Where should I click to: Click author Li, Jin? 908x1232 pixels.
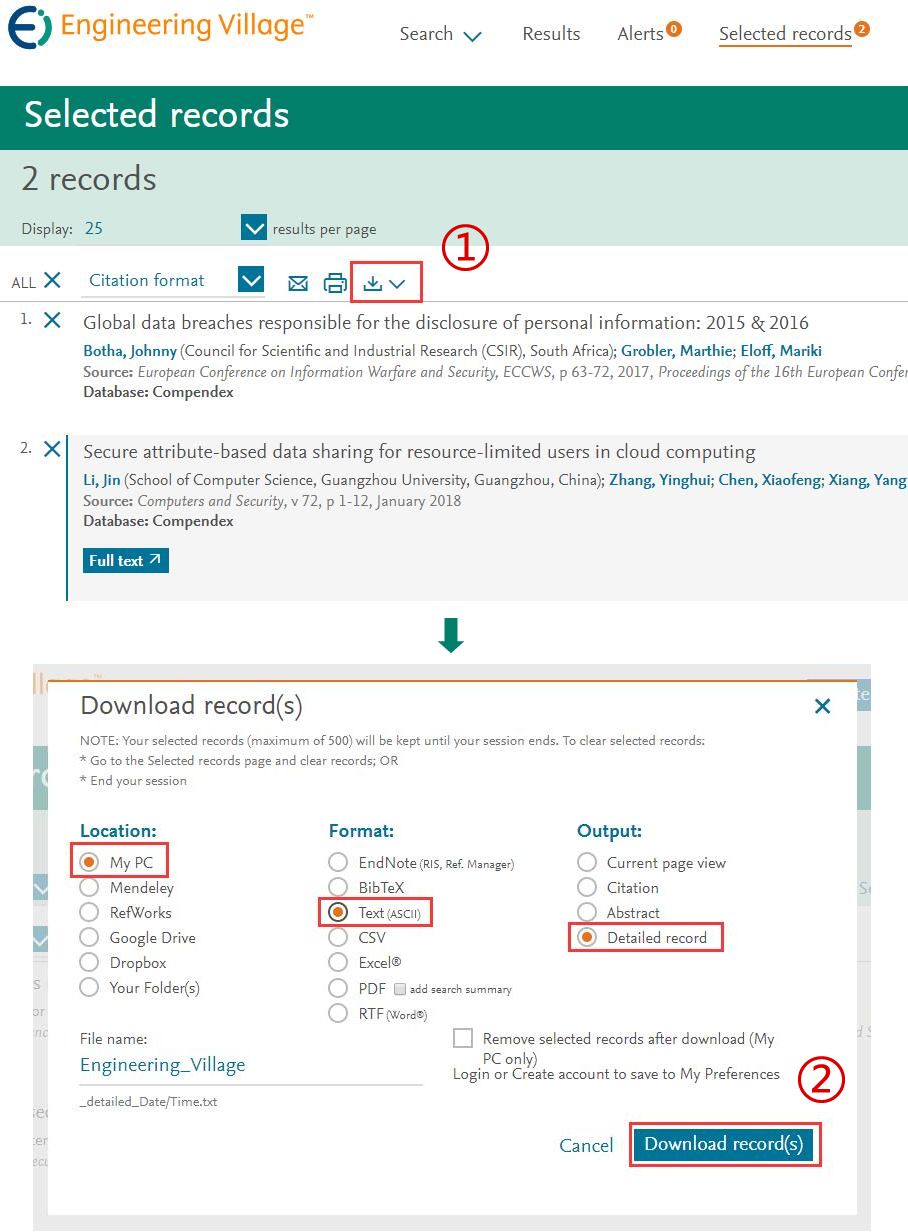[101, 480]
